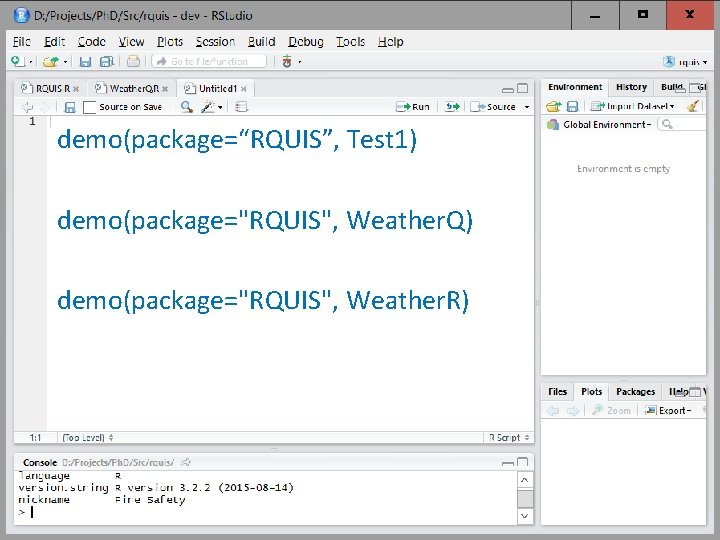Switch to the Build pane tab
This screenshot has height=540, width=720.
point(671,87)
